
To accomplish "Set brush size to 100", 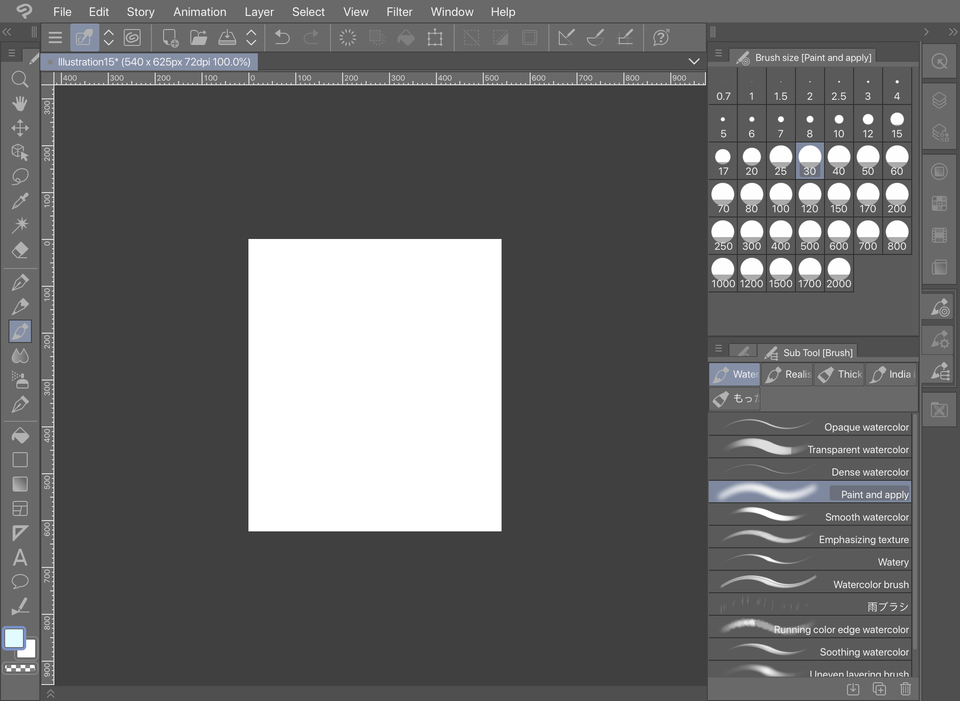I will 780,198.
